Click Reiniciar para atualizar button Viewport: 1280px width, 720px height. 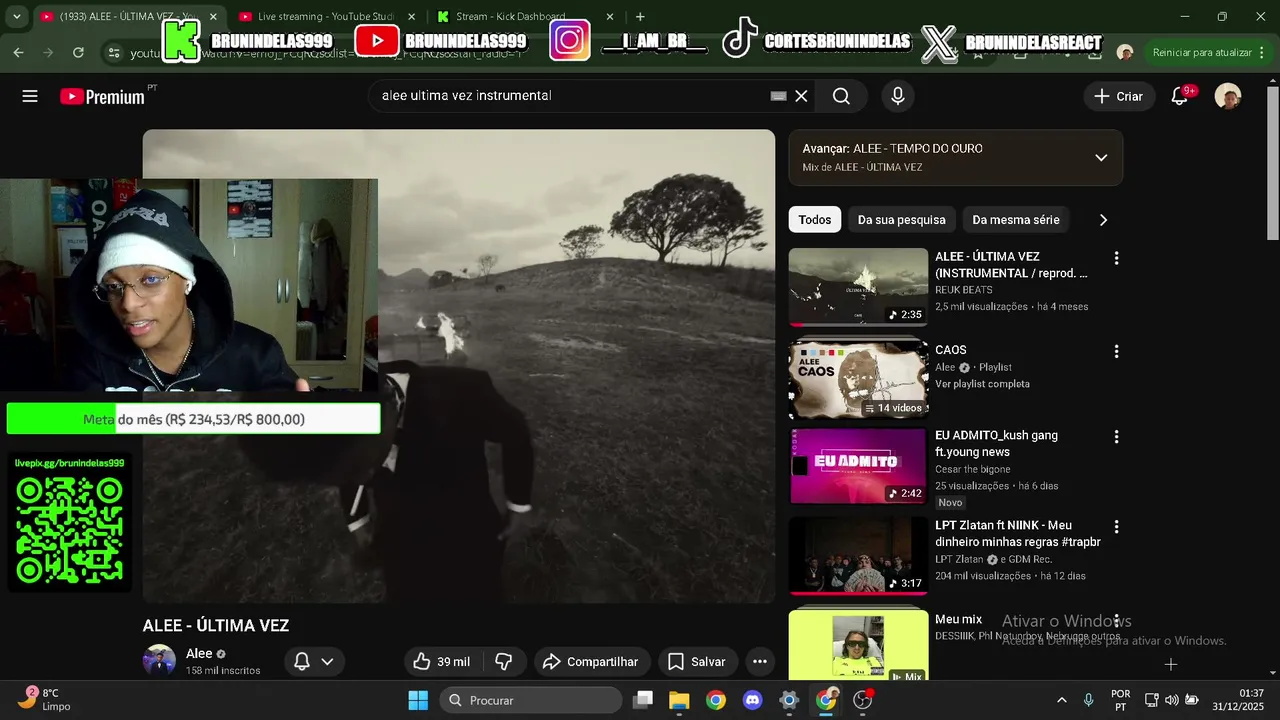pyautogui.click(x=1202, y=52)
